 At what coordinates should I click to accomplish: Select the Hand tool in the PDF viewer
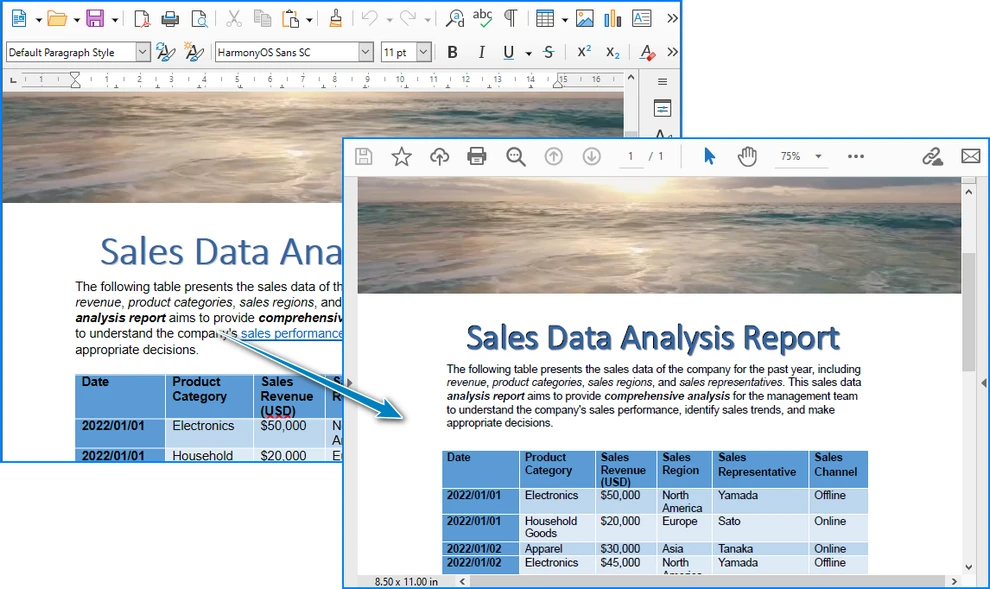pos(747,156)
